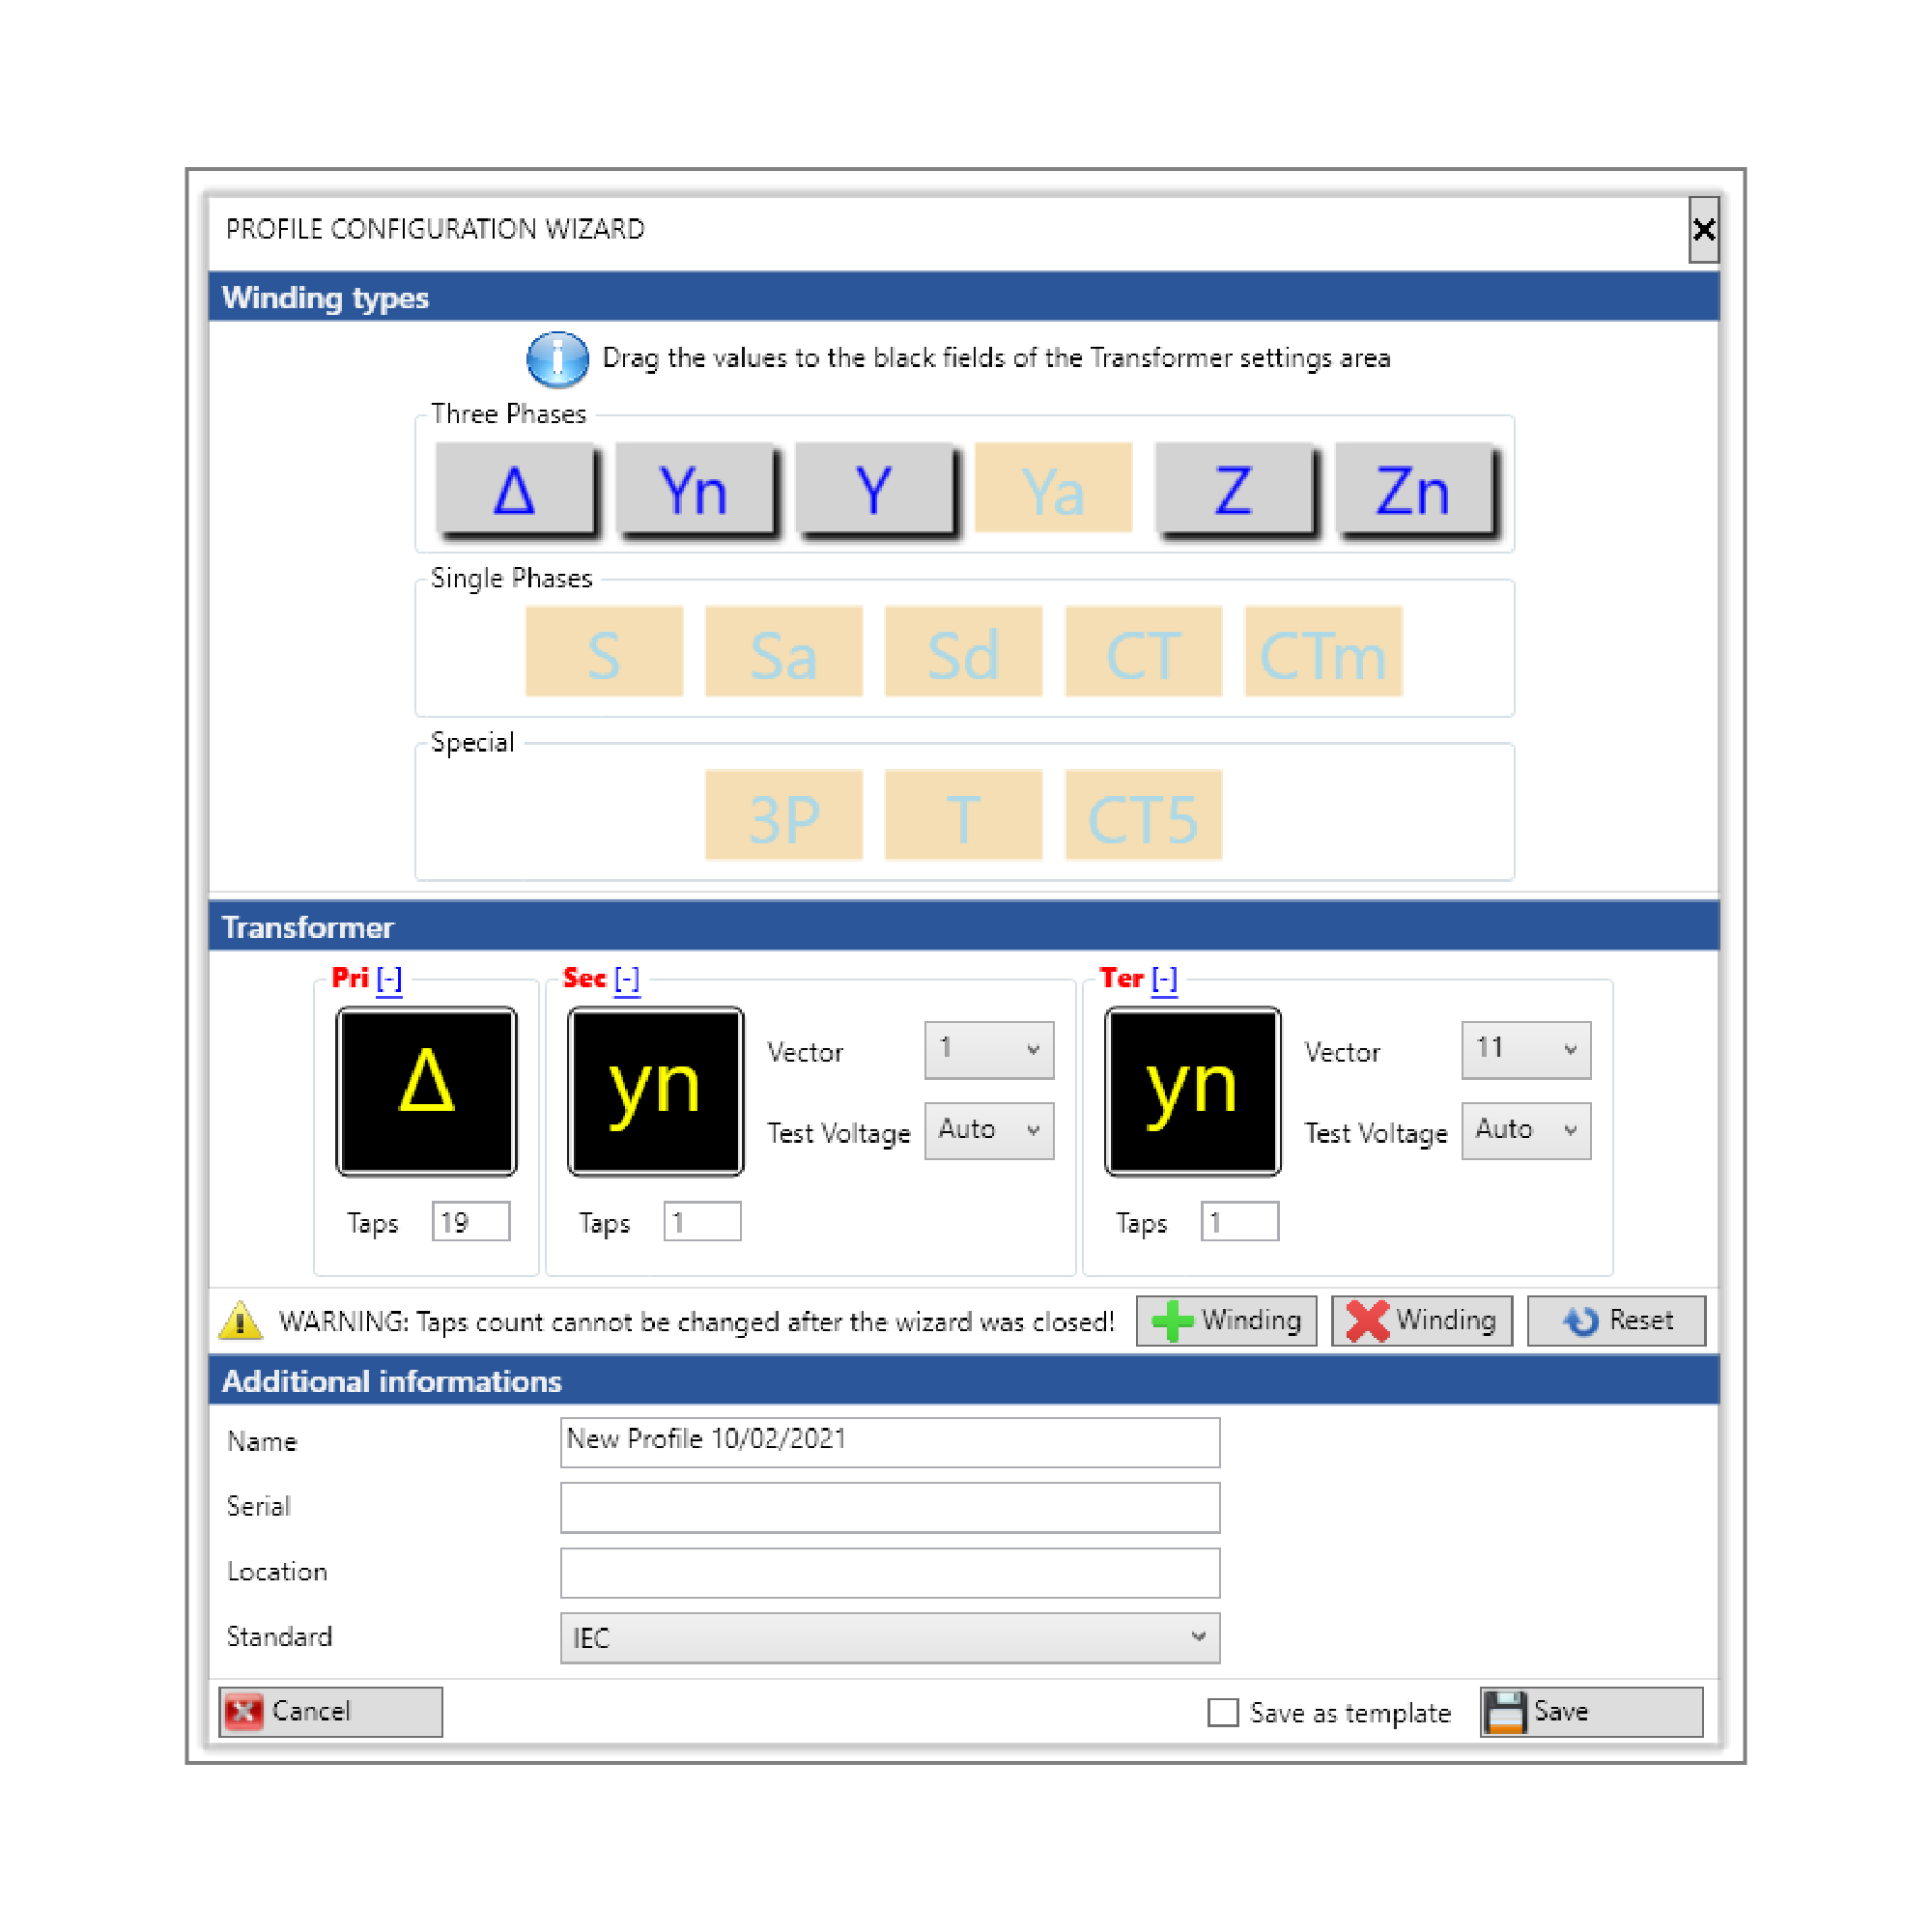
Task: Click the 3P special winding tile
Action: [x=784, y=816]
